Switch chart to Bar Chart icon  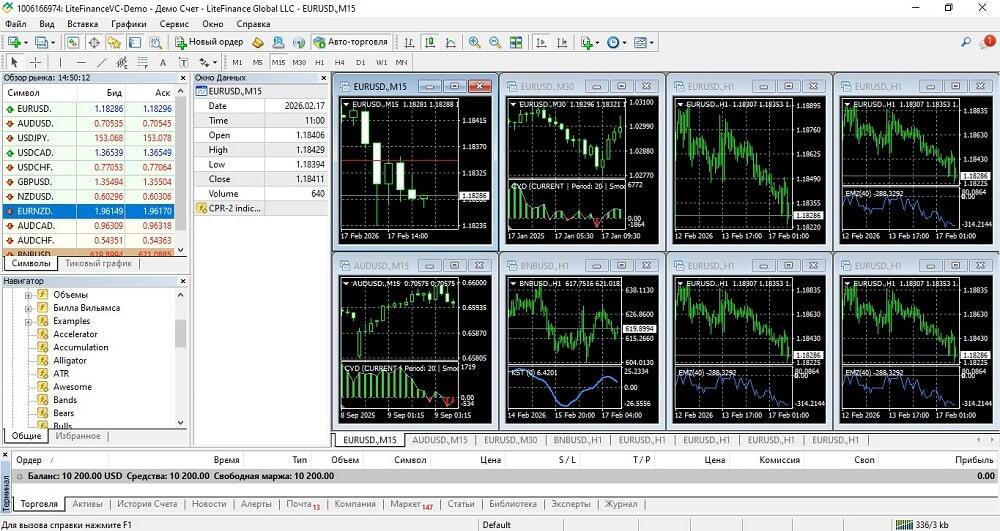pyautogui.click(x=409, y=42)
